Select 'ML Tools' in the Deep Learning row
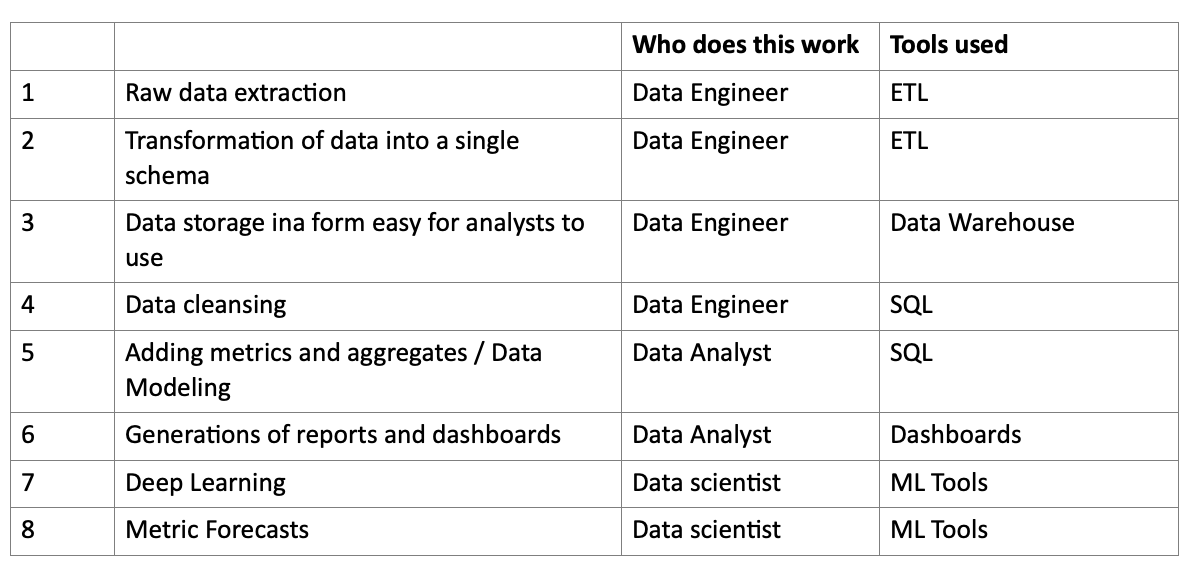This screenshot has height=576, width=1190. pyautogui.click(x=1028, y=483)
